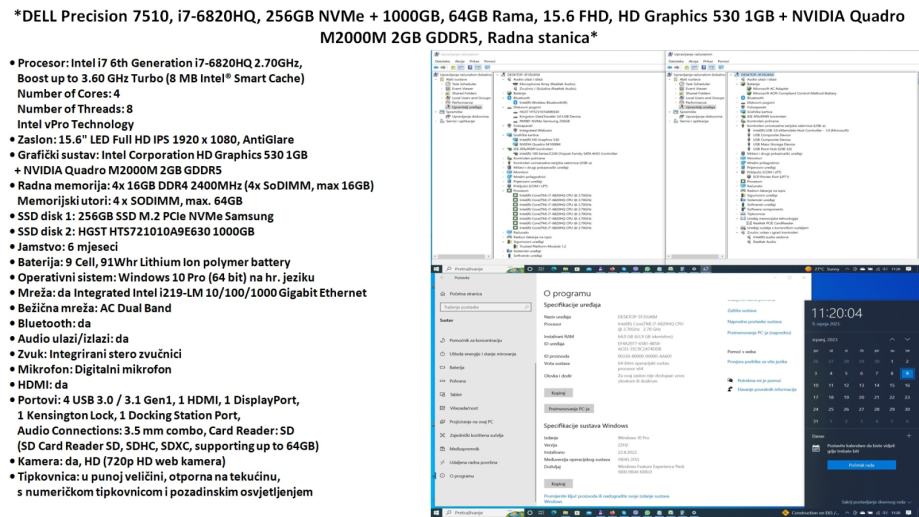
Task: Open Uštede energije i stanje mirovanja
Action: pyautogui.click(x=478, y=354)
